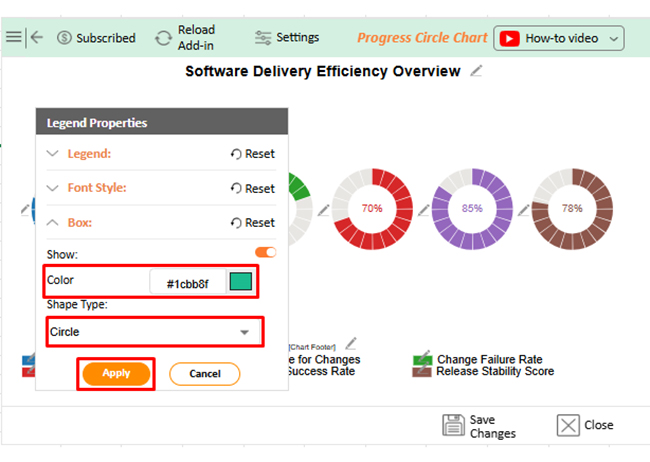Click the Save Changes disk icon
Viewport: 650px width, 462px height.
(454, 425)
